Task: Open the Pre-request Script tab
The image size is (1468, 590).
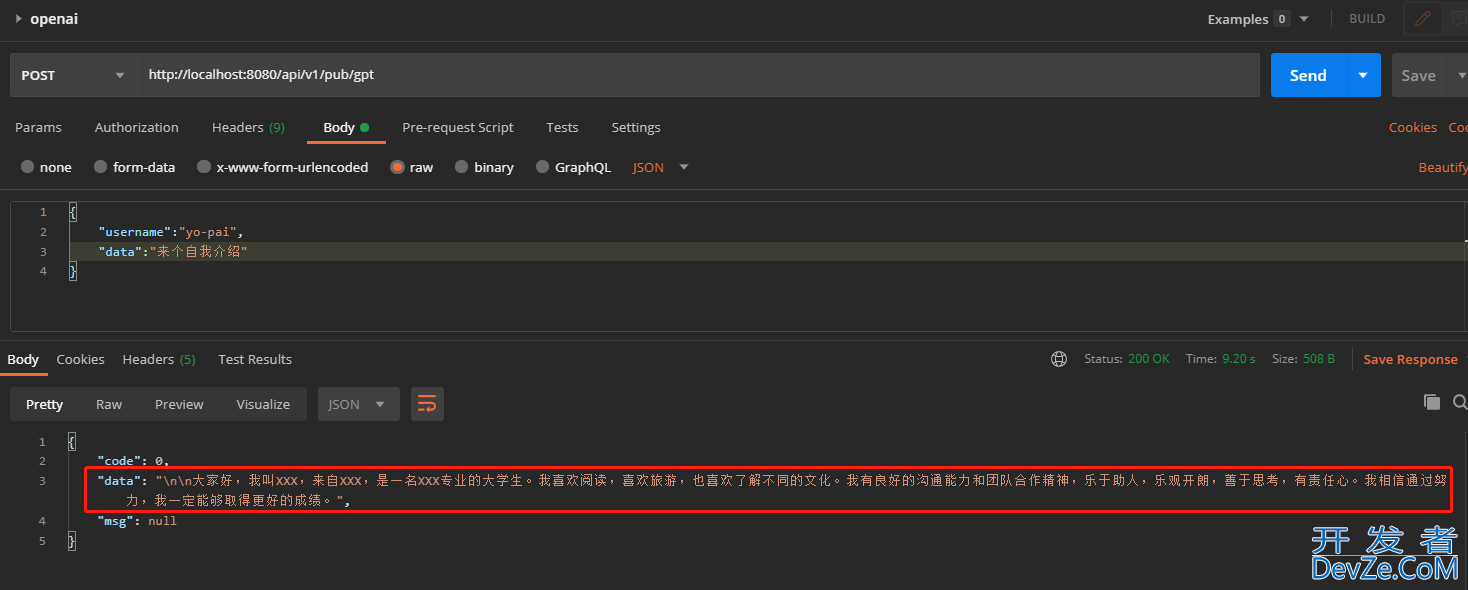Action: click(457, 127)
